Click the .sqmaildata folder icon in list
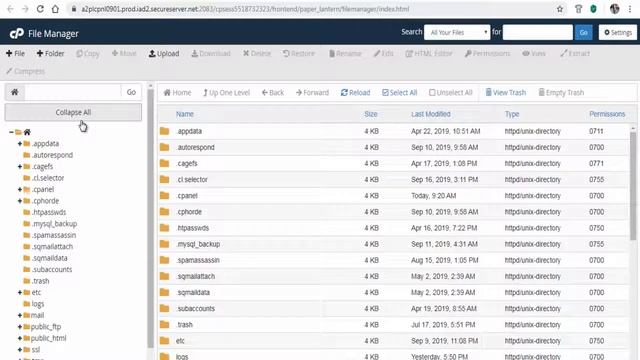The width and height of the screenshot is (640, 360). pyautogui.click(x=164, y=292)
